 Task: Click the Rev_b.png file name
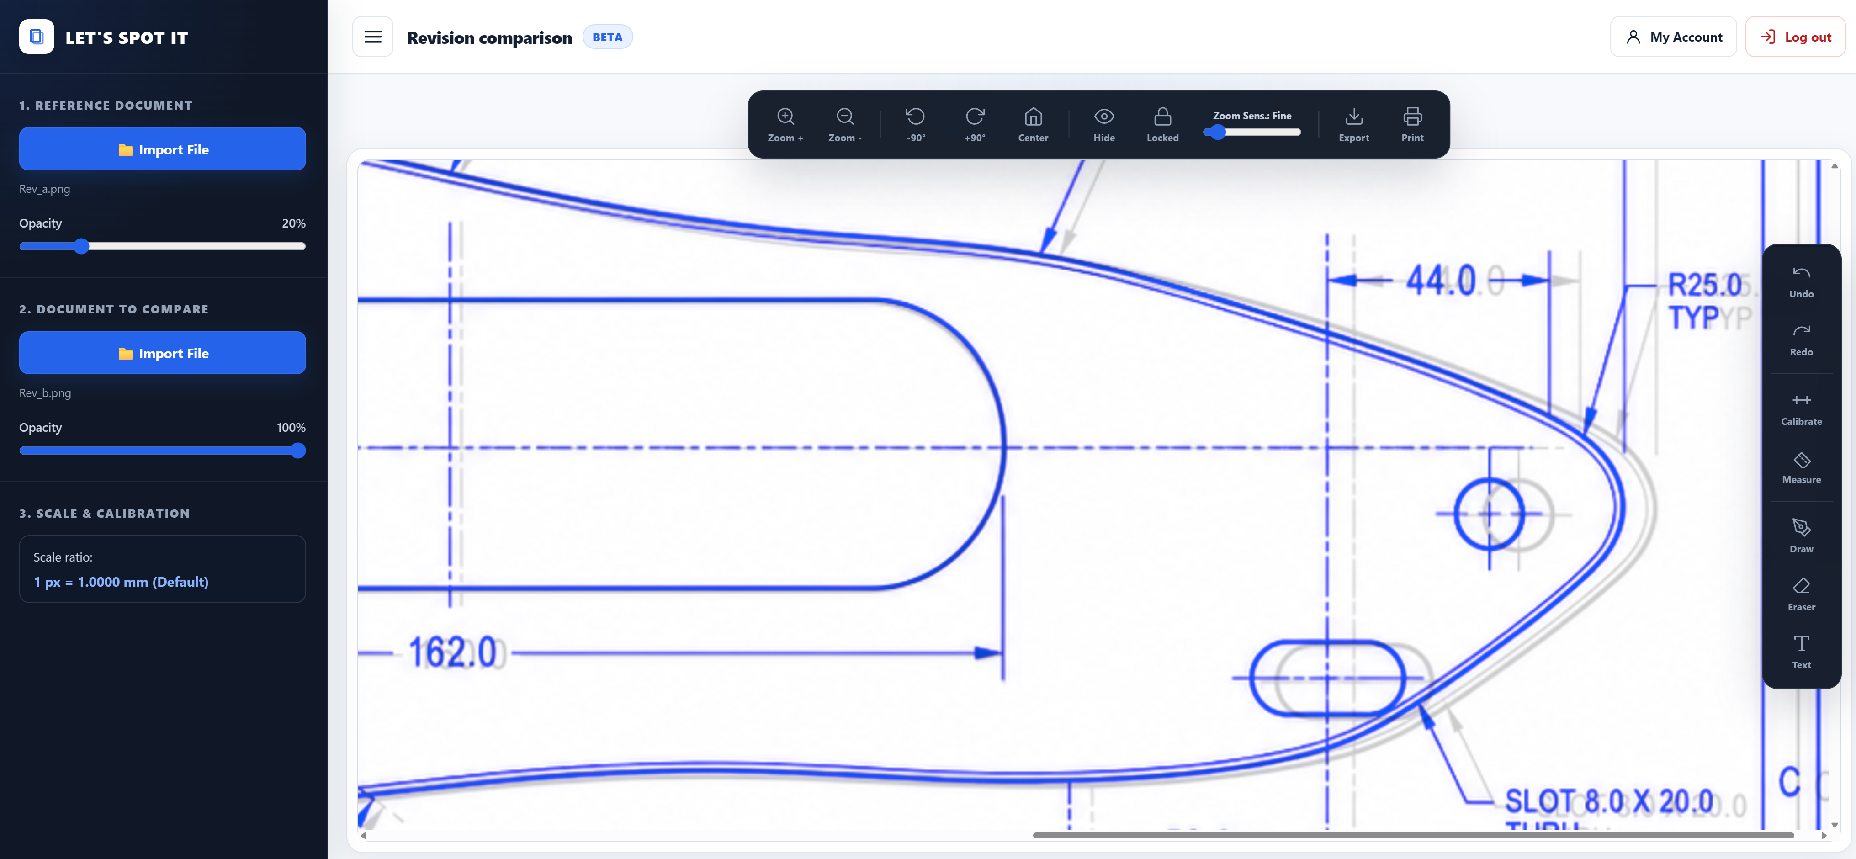[45, 393]
